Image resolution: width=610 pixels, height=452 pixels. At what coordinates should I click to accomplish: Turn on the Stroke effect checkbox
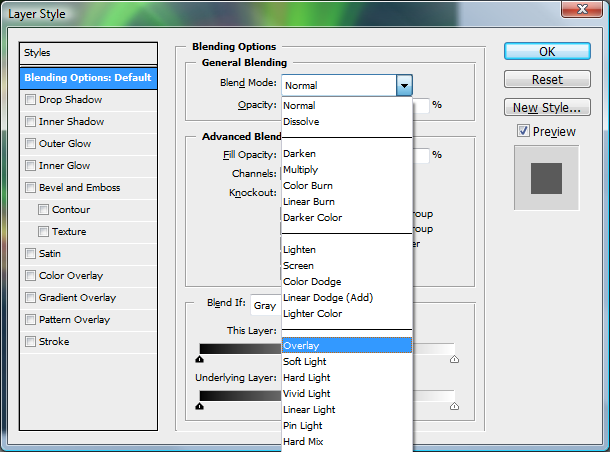click(31, 342)
